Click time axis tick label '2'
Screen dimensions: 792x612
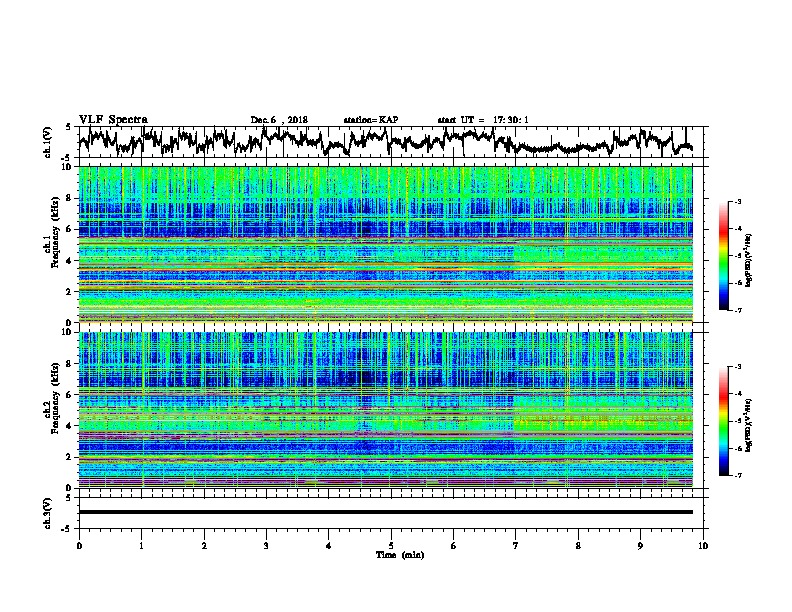(x=204, y=546)
